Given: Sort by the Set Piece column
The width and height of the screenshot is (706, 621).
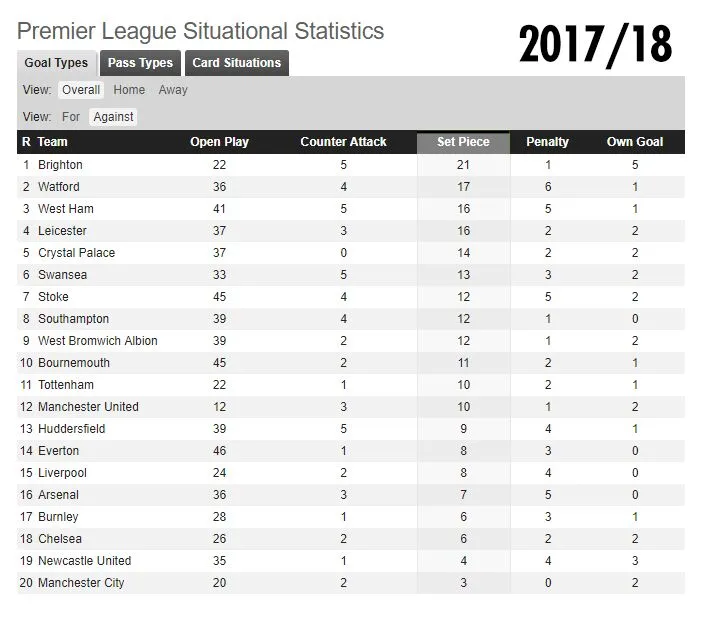Looking at the screenshot, I should [x=463, y=142].
